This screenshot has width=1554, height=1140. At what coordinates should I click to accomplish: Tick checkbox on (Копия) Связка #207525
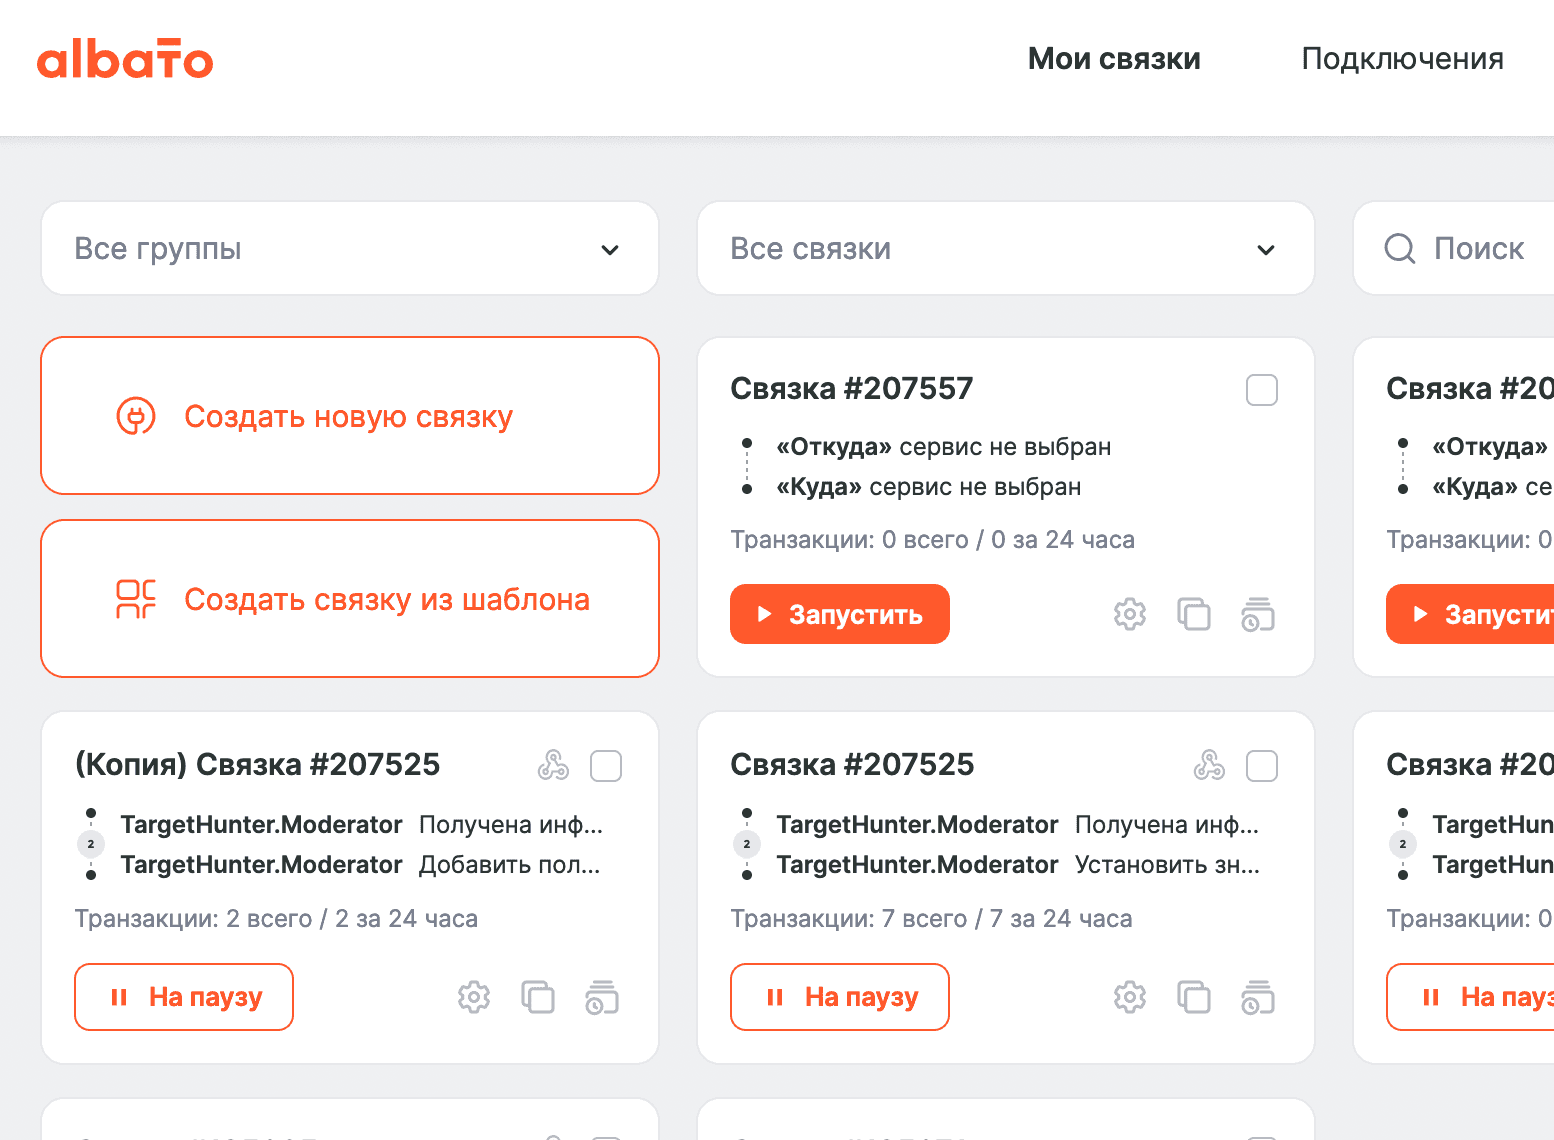pos(605,766)
